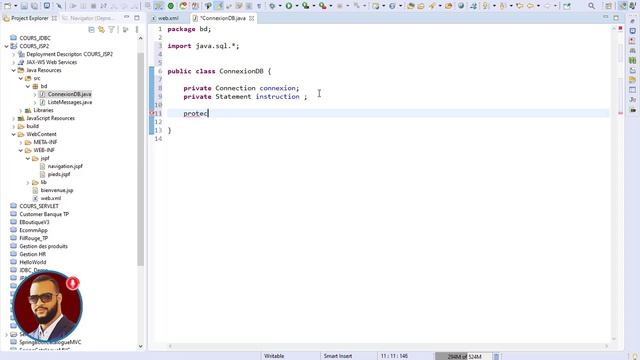
Task: Click the Save All toolbar icon
Action: coord(34,6)
